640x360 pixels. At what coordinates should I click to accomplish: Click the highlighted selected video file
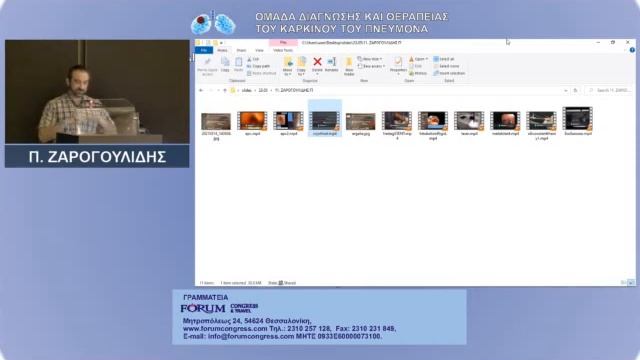point(325,118)
